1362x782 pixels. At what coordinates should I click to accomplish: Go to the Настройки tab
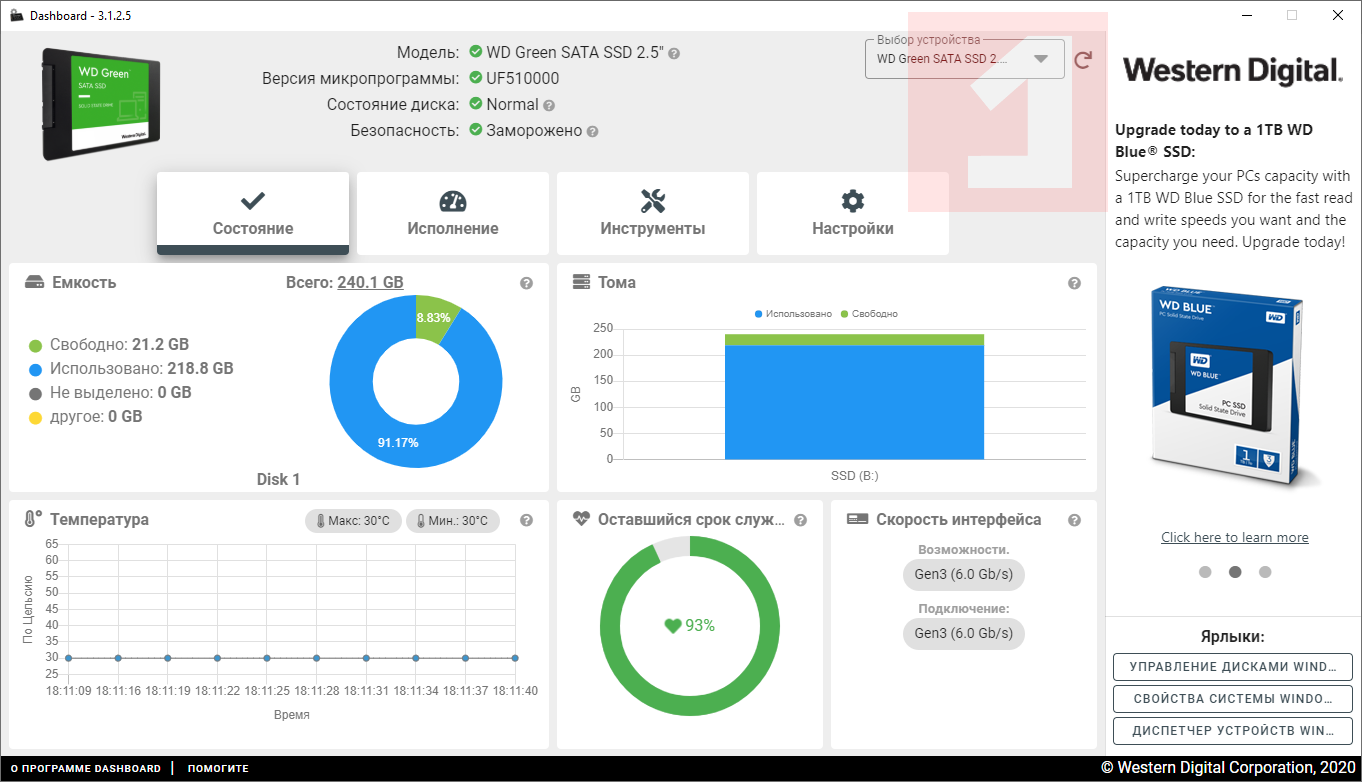pos(853,213)
